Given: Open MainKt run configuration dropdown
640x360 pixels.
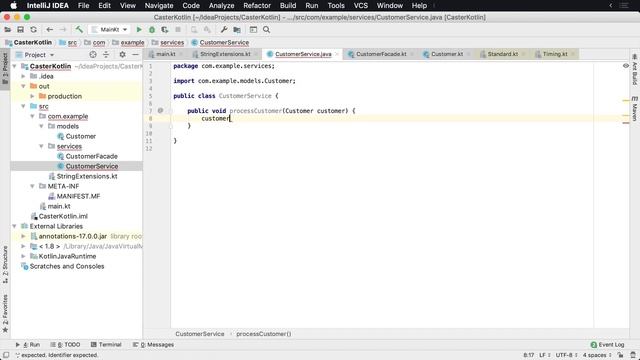Looking at the screenshot, I should pos(109,29).
